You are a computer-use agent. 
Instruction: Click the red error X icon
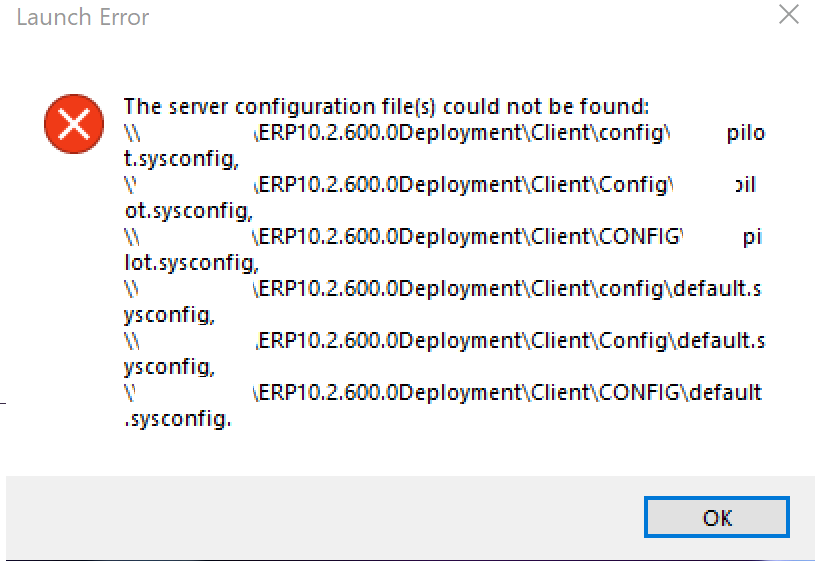74,124
